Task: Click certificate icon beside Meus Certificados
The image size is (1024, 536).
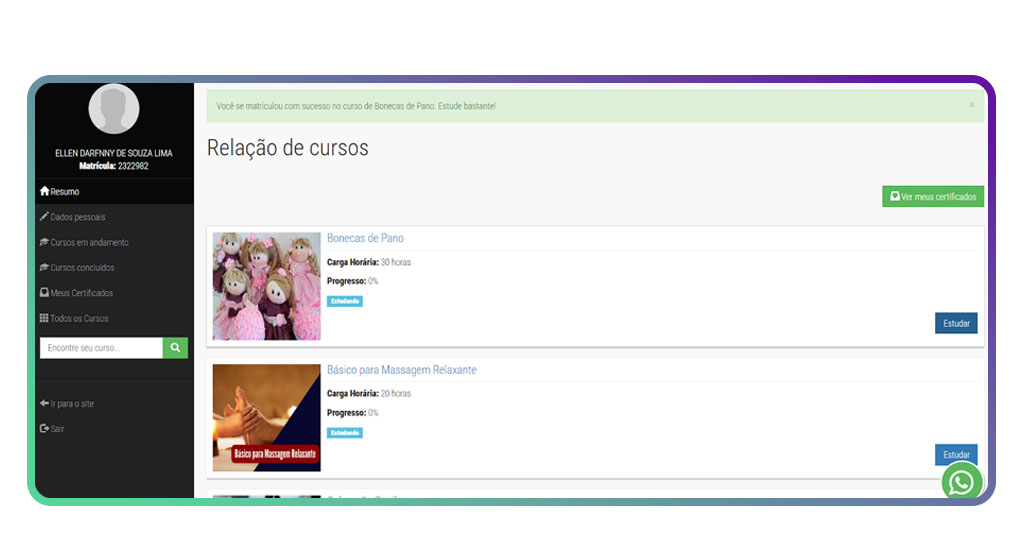Action: pyautogui.click(x=44, y=292)
